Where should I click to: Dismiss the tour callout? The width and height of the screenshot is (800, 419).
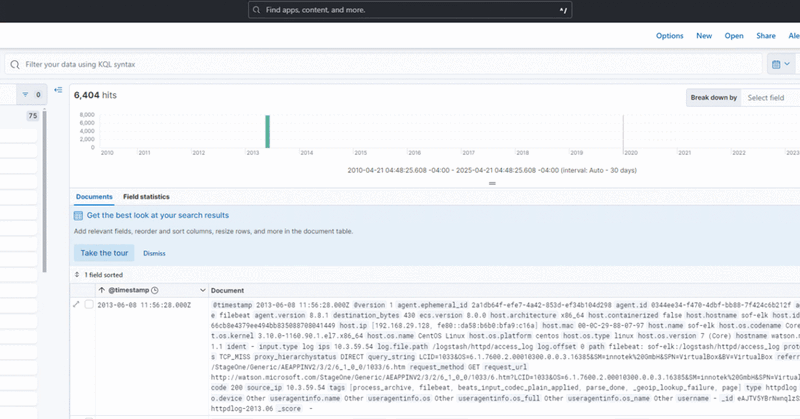(x=154, y=253)
